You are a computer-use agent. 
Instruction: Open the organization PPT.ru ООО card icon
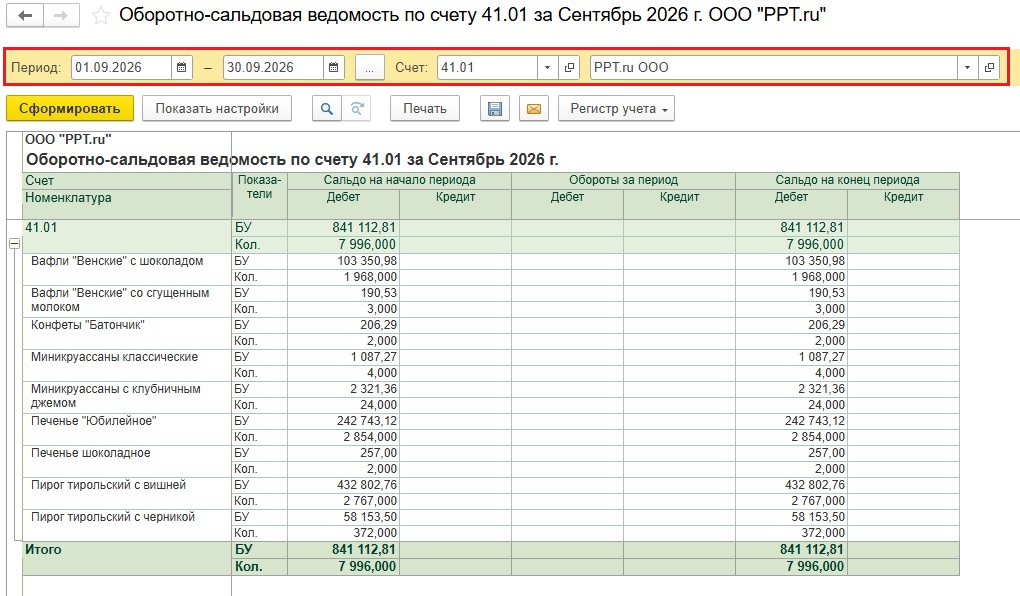coord(989,67)
